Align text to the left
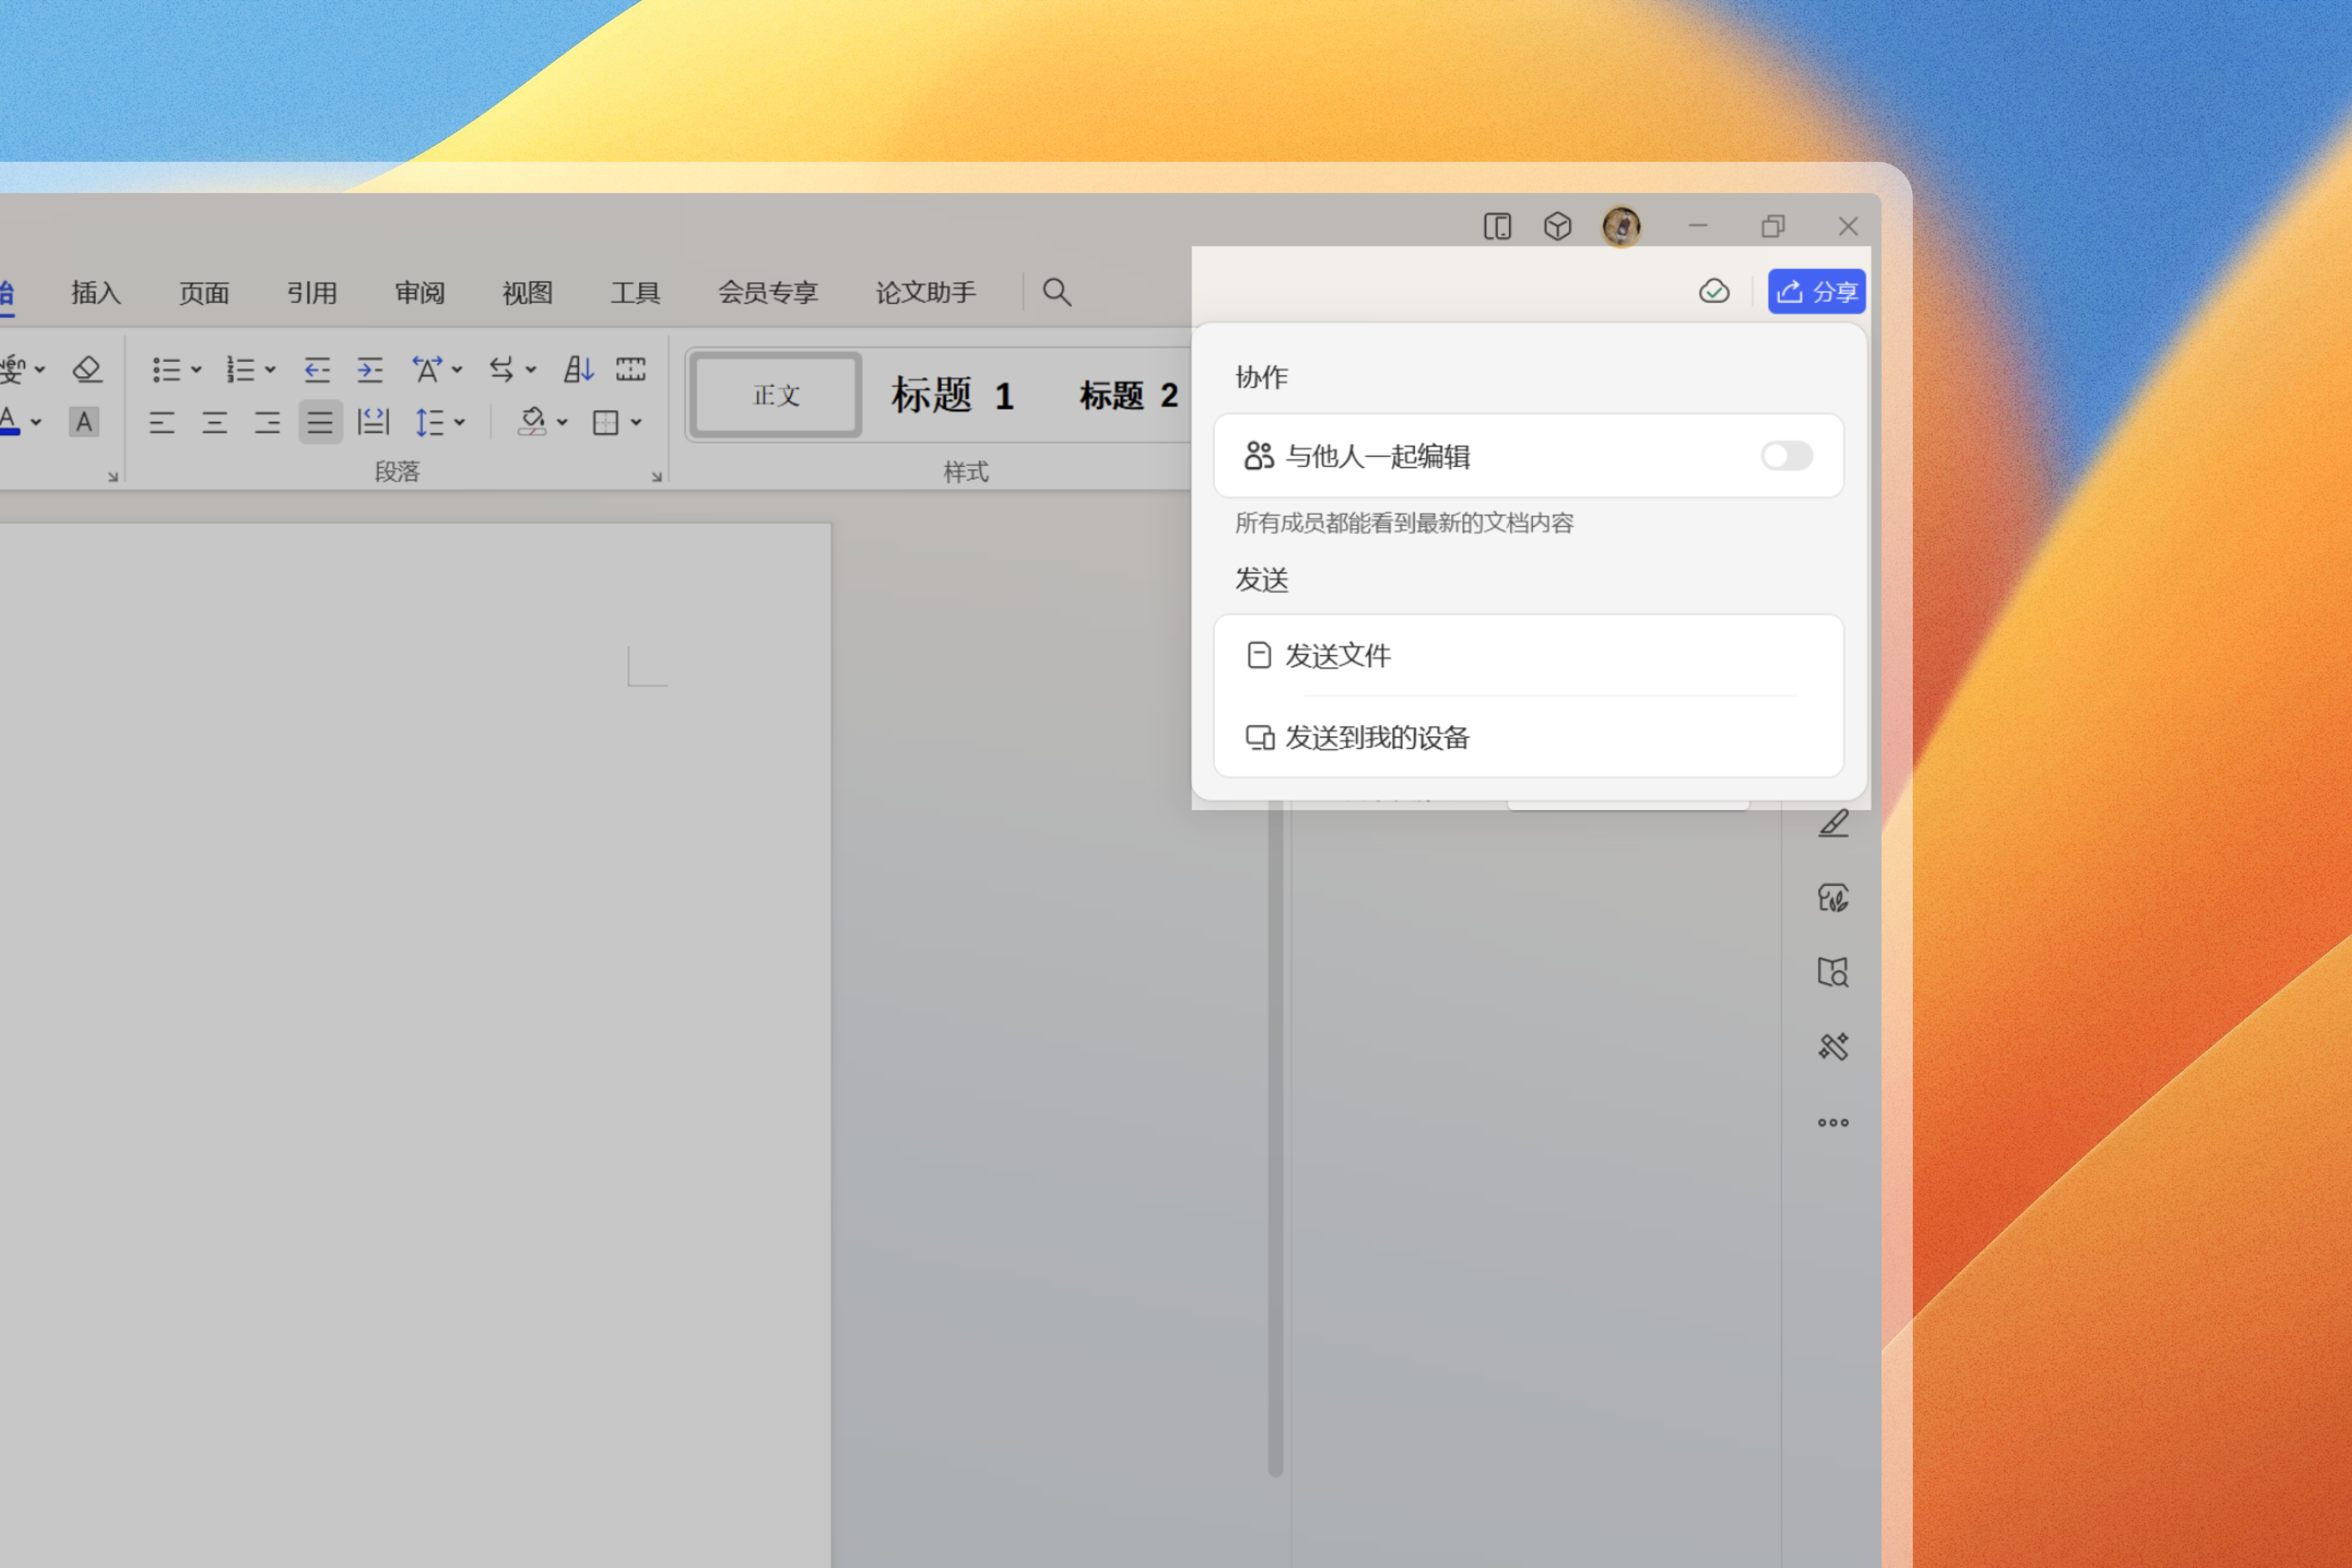This screenshot has width=2352, height=1568. coord(162,422)
